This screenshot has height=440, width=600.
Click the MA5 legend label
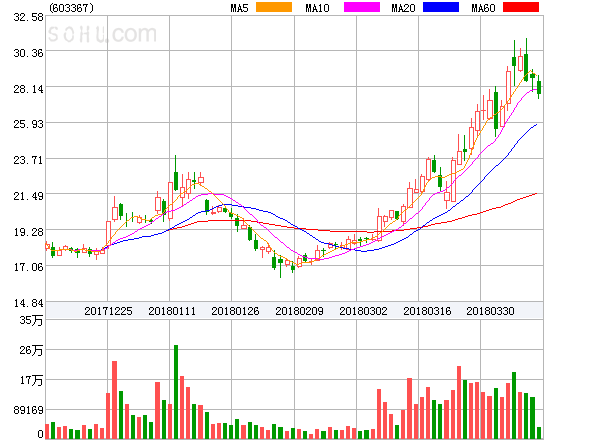click(x=239, y=8)
